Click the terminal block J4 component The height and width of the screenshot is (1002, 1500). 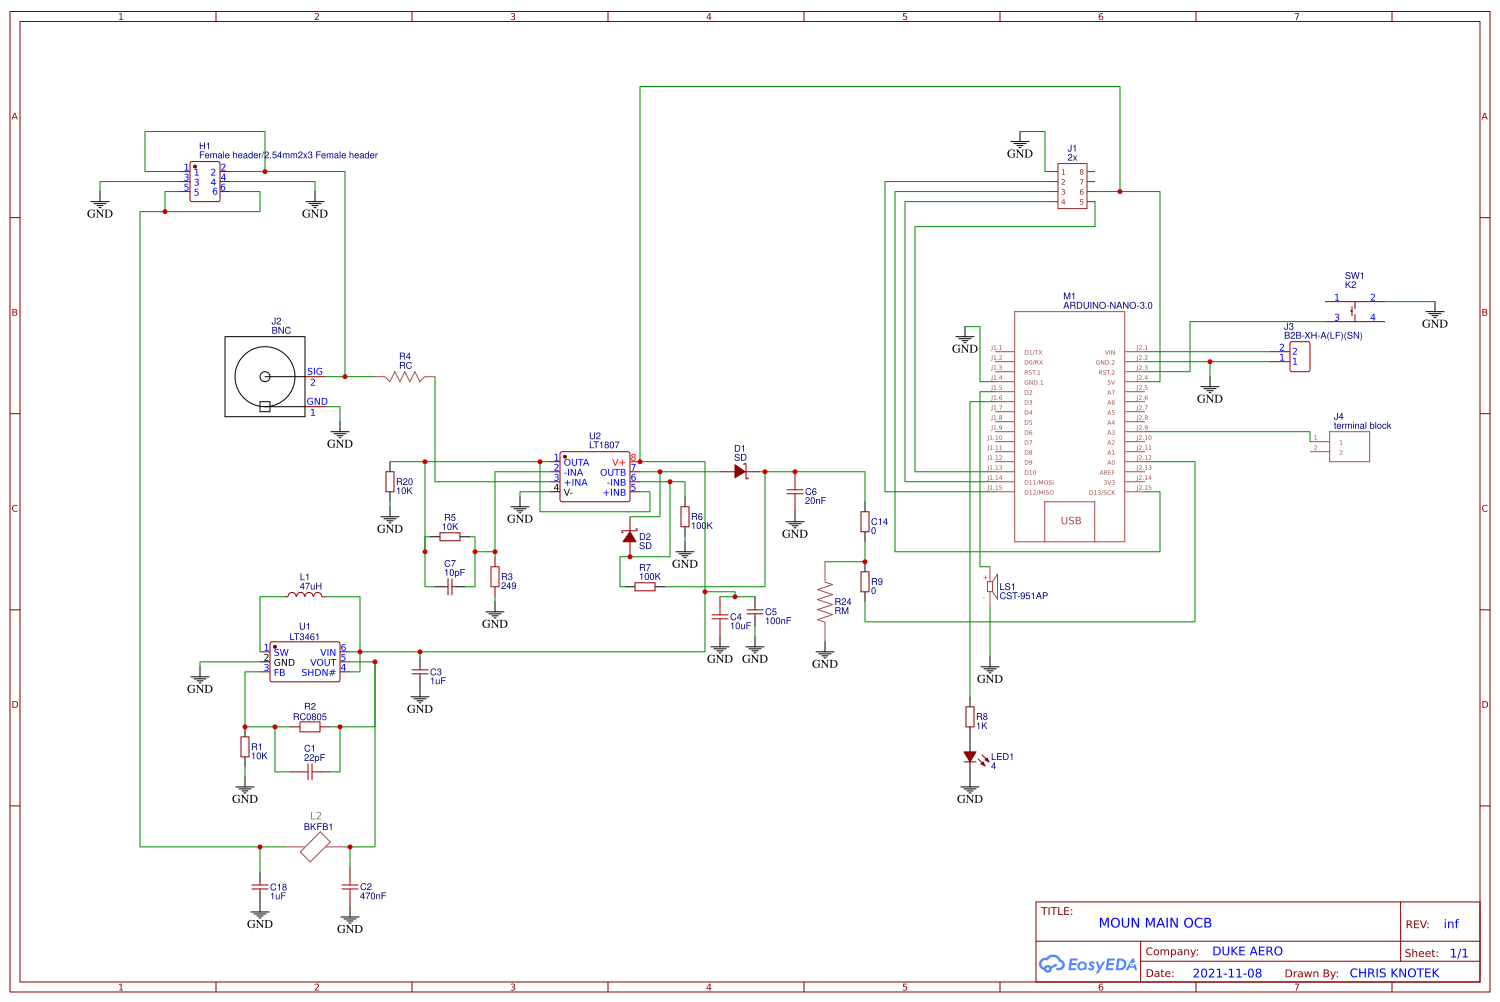(x=1349, y=446)
